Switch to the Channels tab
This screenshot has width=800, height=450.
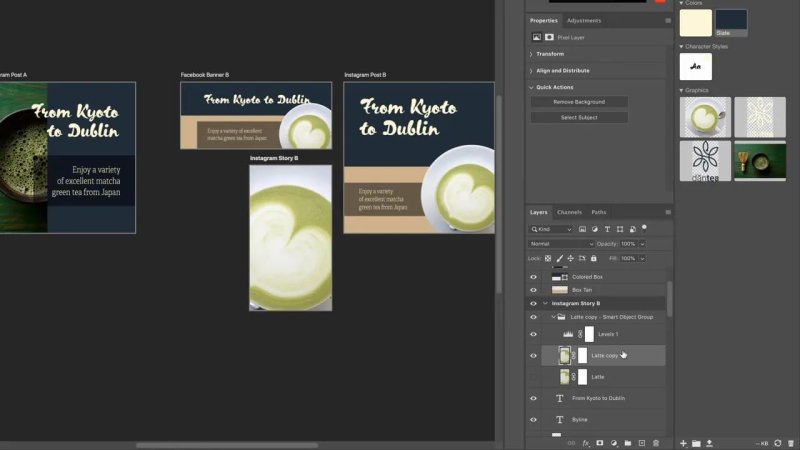pos(569,212)
